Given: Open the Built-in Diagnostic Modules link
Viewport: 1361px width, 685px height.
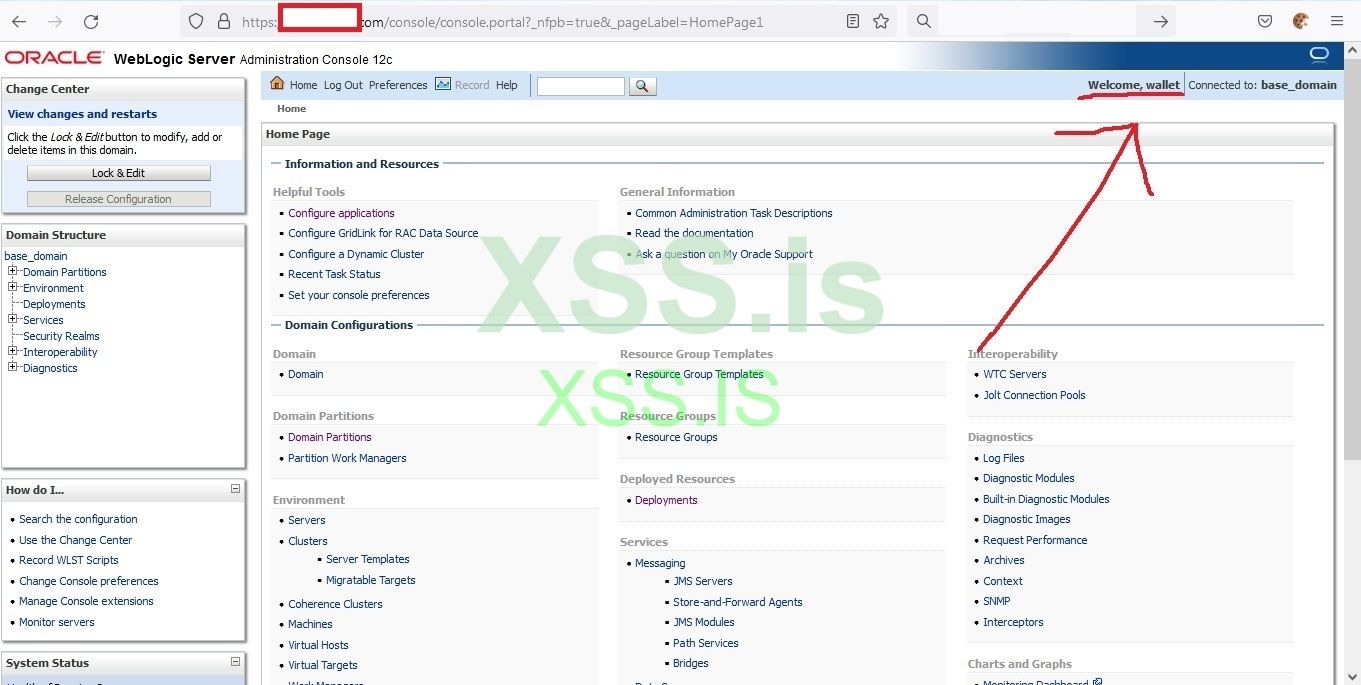Looking at the screenshot, I should pyautogui.click(x=1046, y=499).
